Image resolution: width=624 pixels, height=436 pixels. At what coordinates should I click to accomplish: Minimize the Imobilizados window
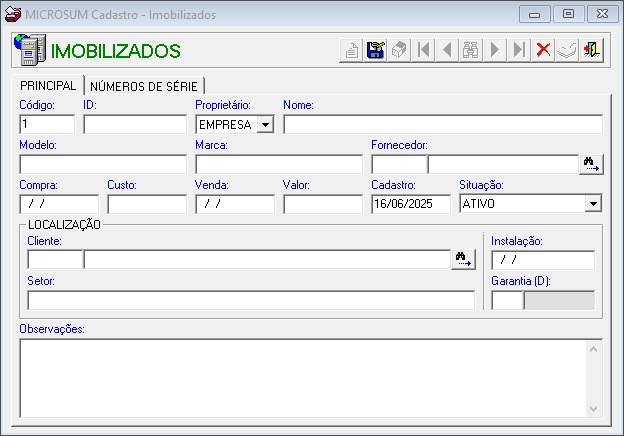(534, 14)
